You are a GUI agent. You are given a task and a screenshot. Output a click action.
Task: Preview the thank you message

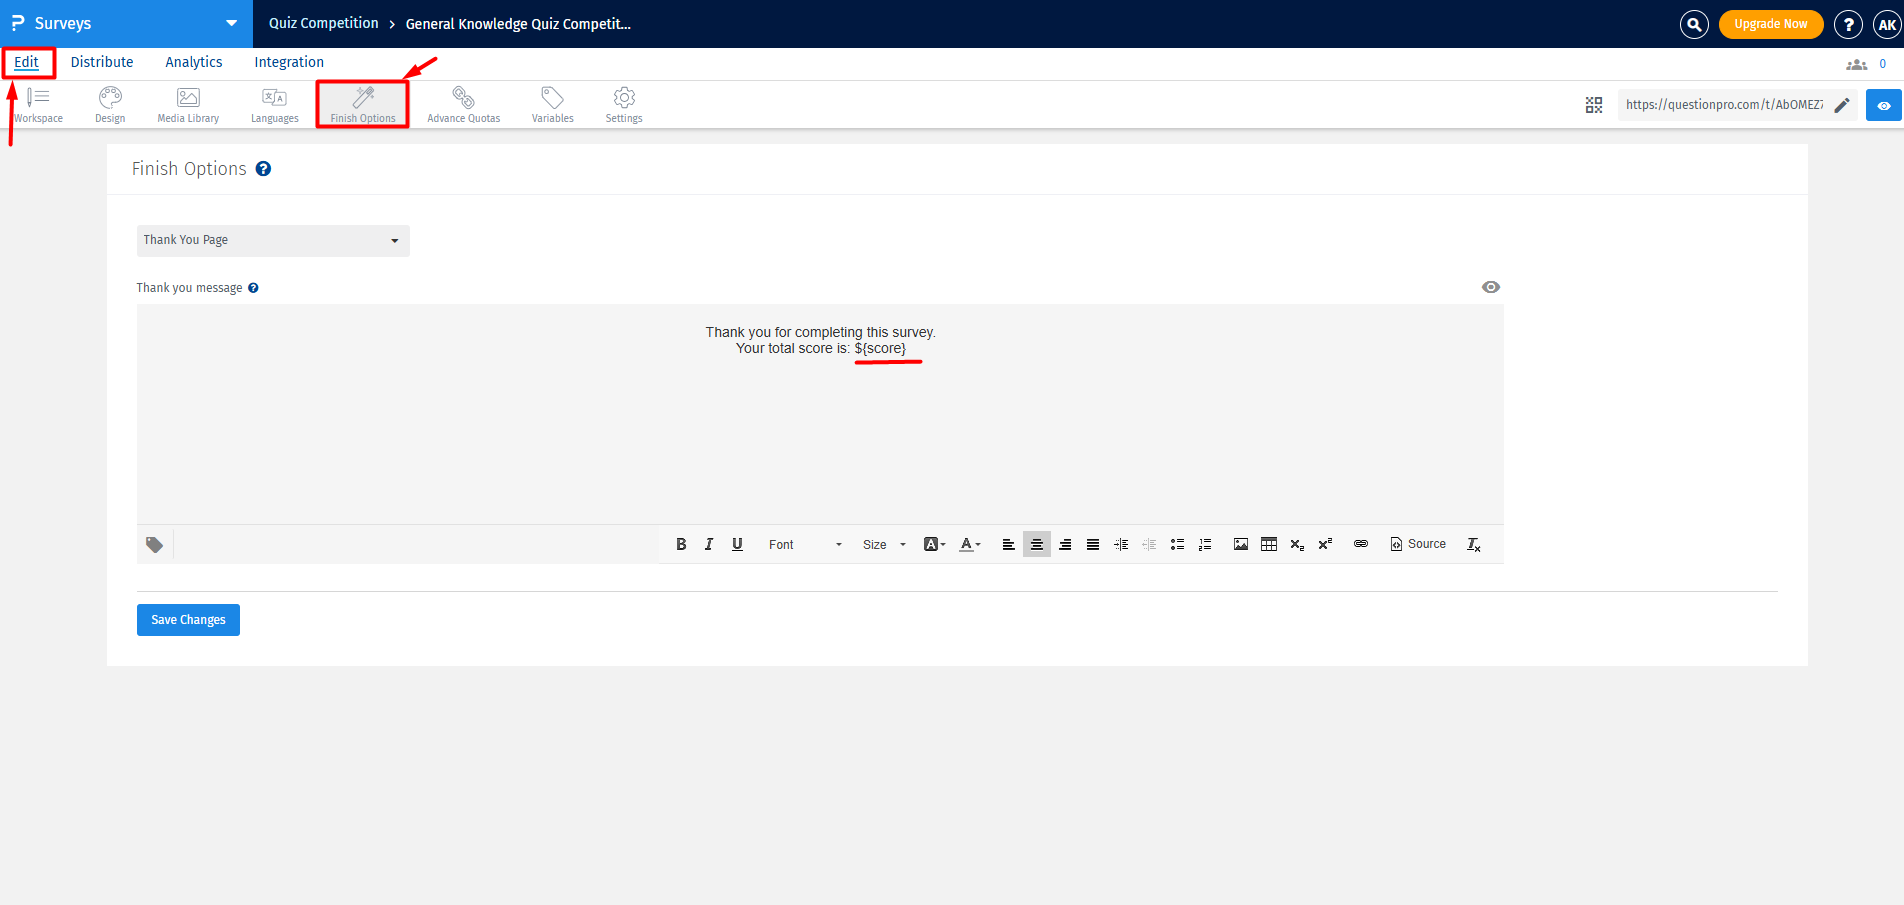coord(1490,287)
